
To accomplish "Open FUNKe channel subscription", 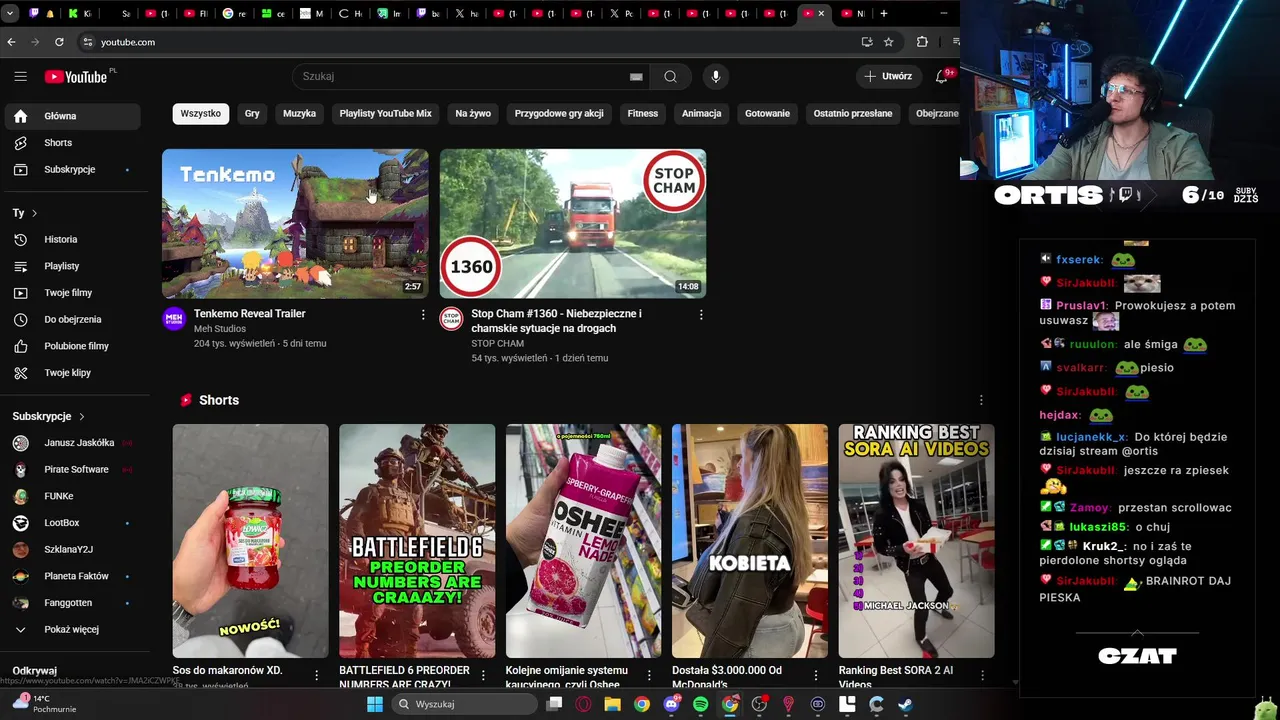I will pos(70,496).
